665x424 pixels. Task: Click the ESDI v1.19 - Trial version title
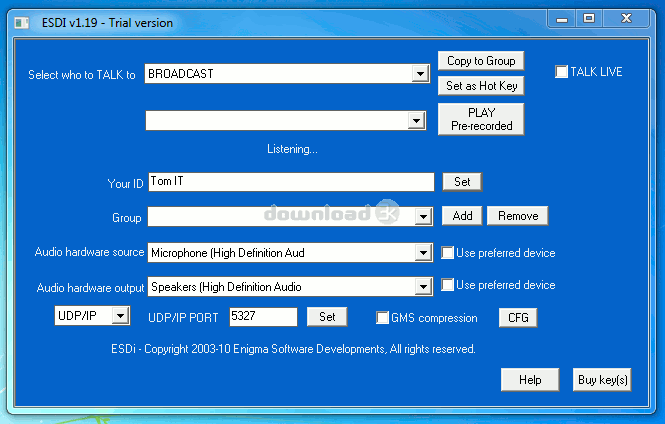(107, 22)
